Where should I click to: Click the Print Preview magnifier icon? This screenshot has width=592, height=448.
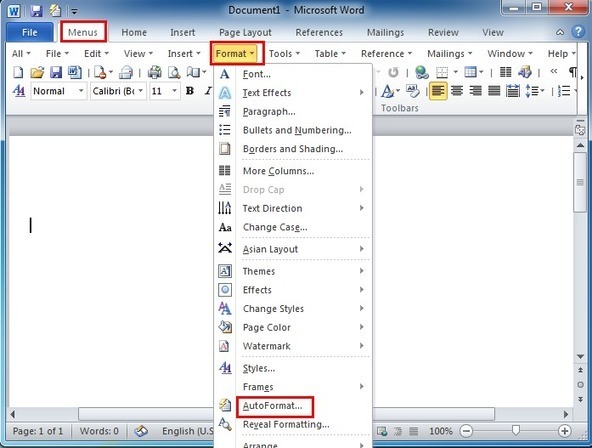(174, 72)
